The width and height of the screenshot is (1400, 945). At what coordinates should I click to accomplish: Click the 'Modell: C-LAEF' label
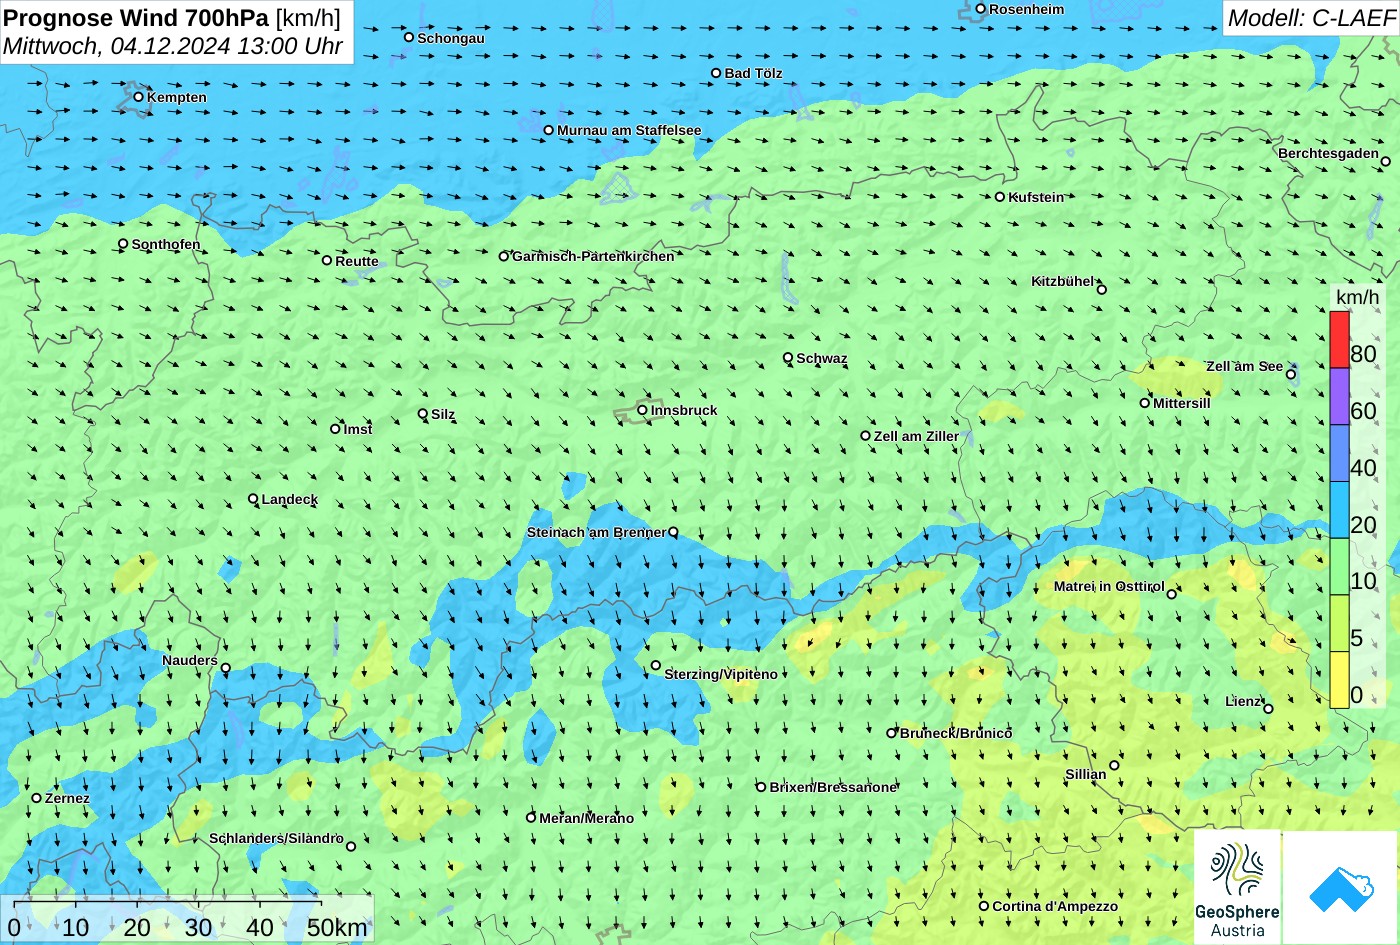click(x=1311, y=18)
